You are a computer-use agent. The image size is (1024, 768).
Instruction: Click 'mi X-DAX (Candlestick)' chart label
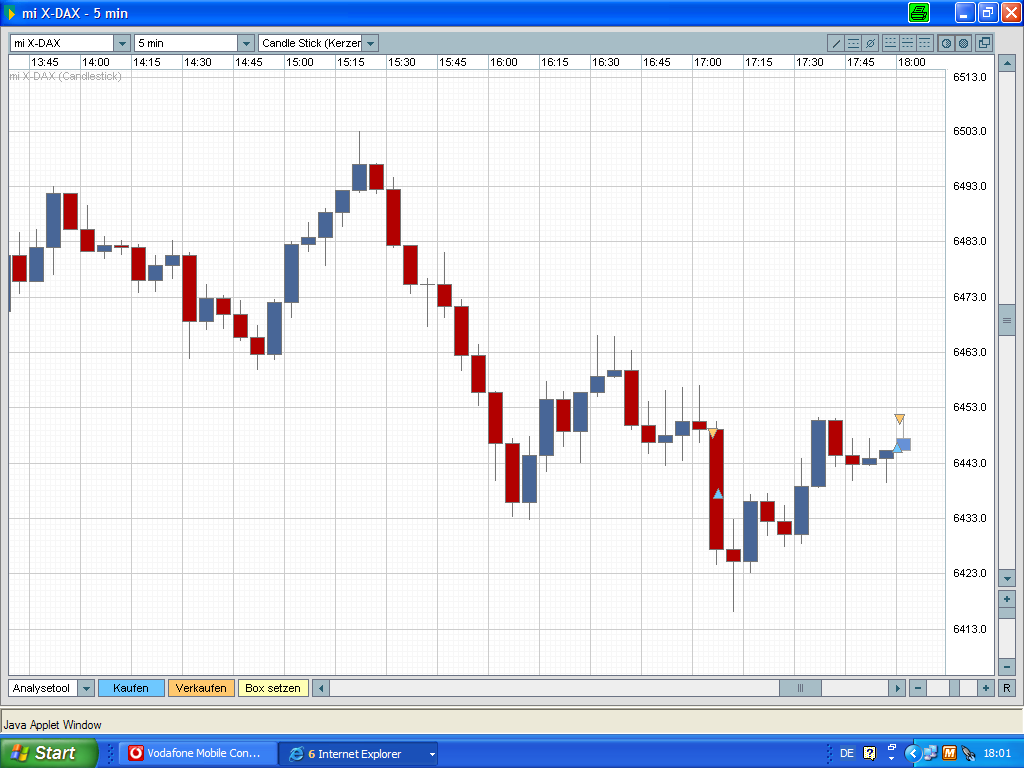(65, 76)
